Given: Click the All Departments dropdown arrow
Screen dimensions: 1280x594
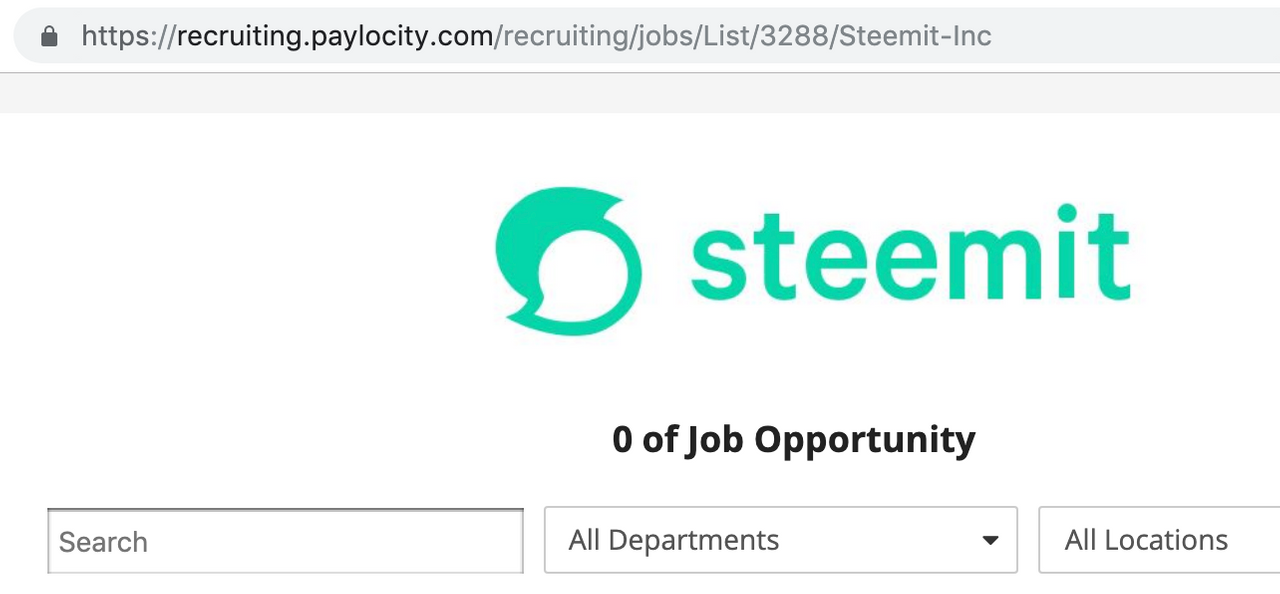Looking at the screenshot, I should click(990, 541).
